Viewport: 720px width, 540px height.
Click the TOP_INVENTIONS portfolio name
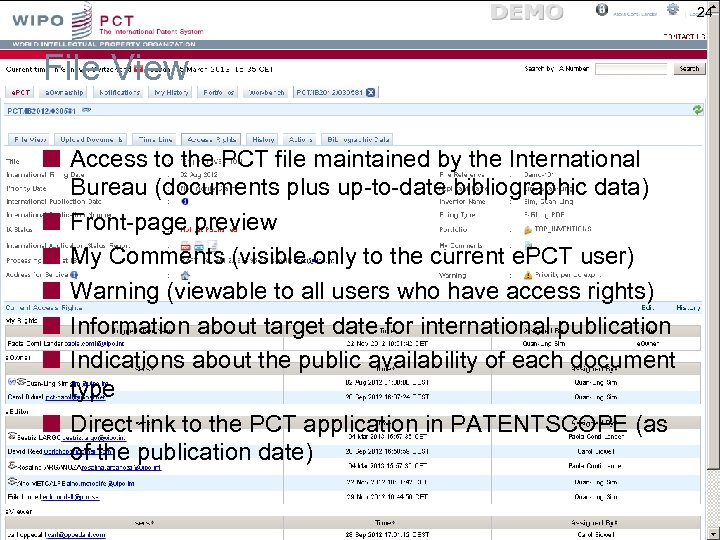point(563,229)
